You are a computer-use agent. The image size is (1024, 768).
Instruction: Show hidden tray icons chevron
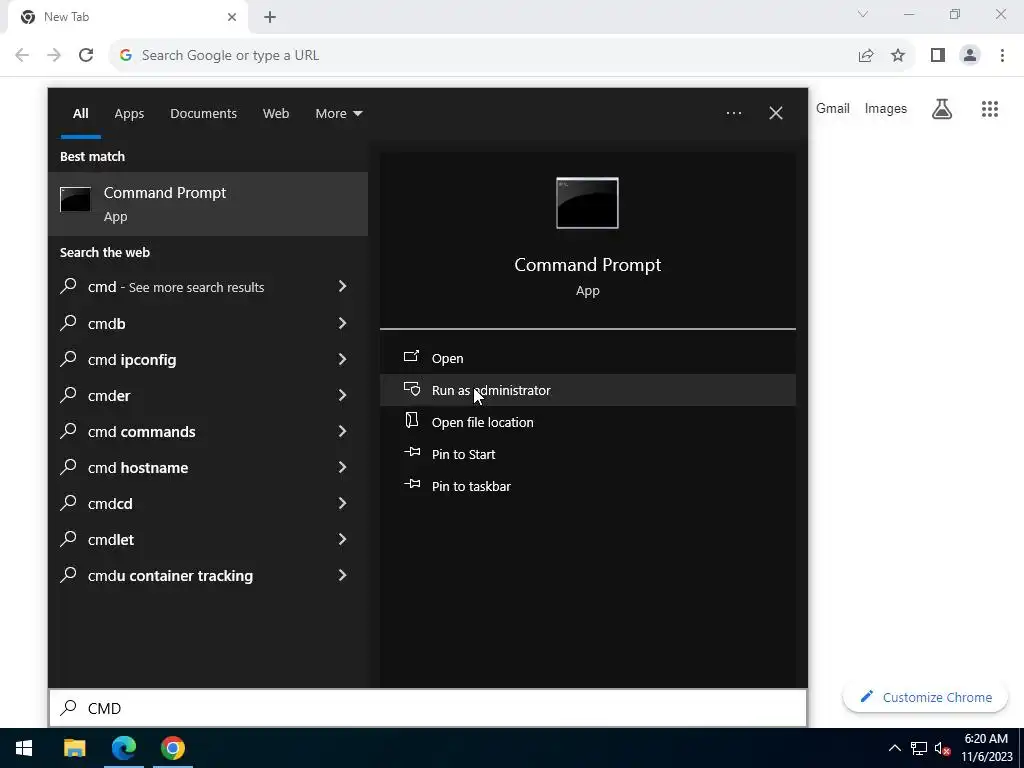point(895,748)
